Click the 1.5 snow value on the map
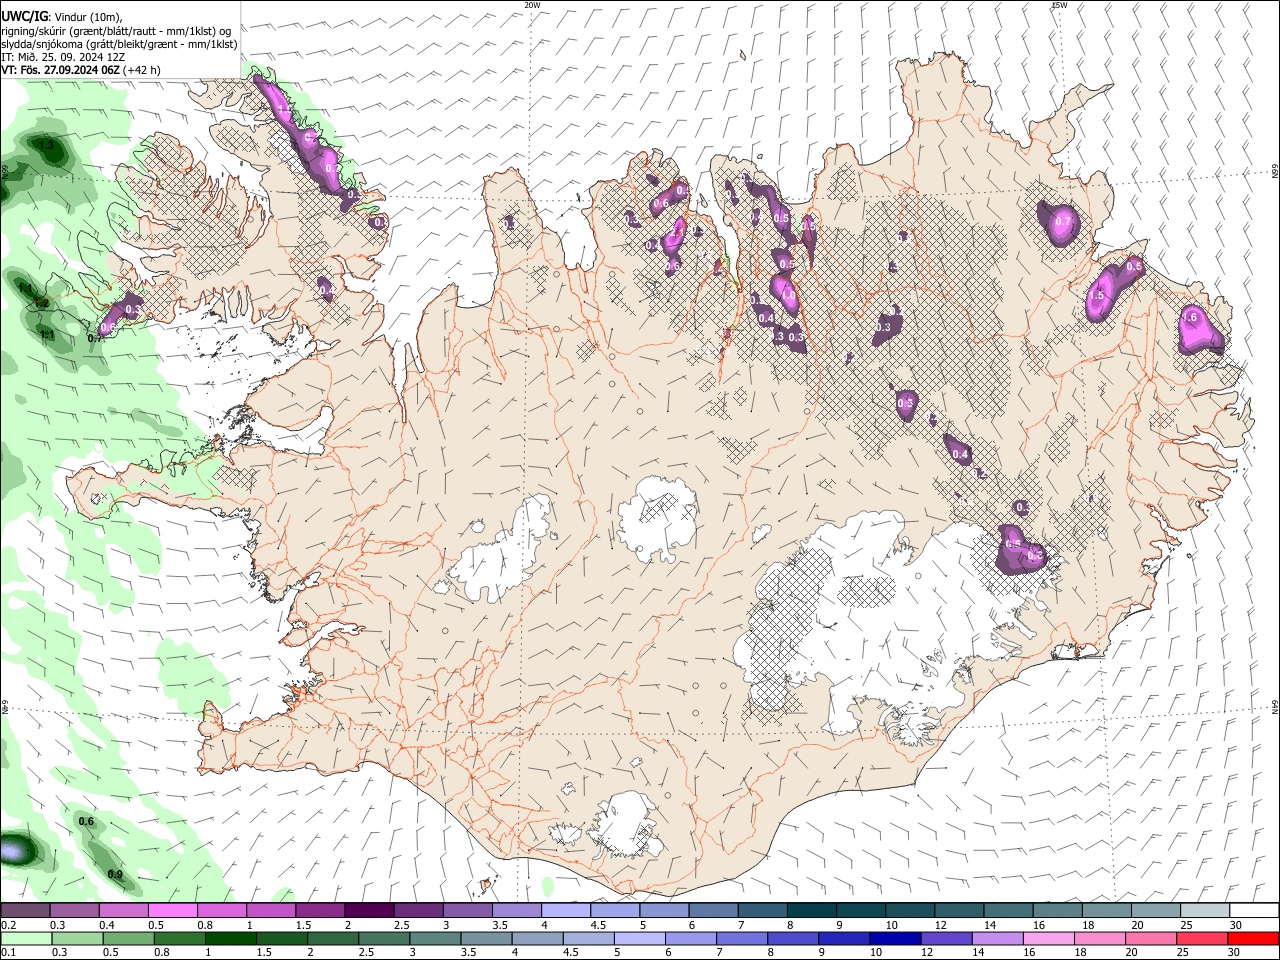1280x960 pixels. 1096,296
